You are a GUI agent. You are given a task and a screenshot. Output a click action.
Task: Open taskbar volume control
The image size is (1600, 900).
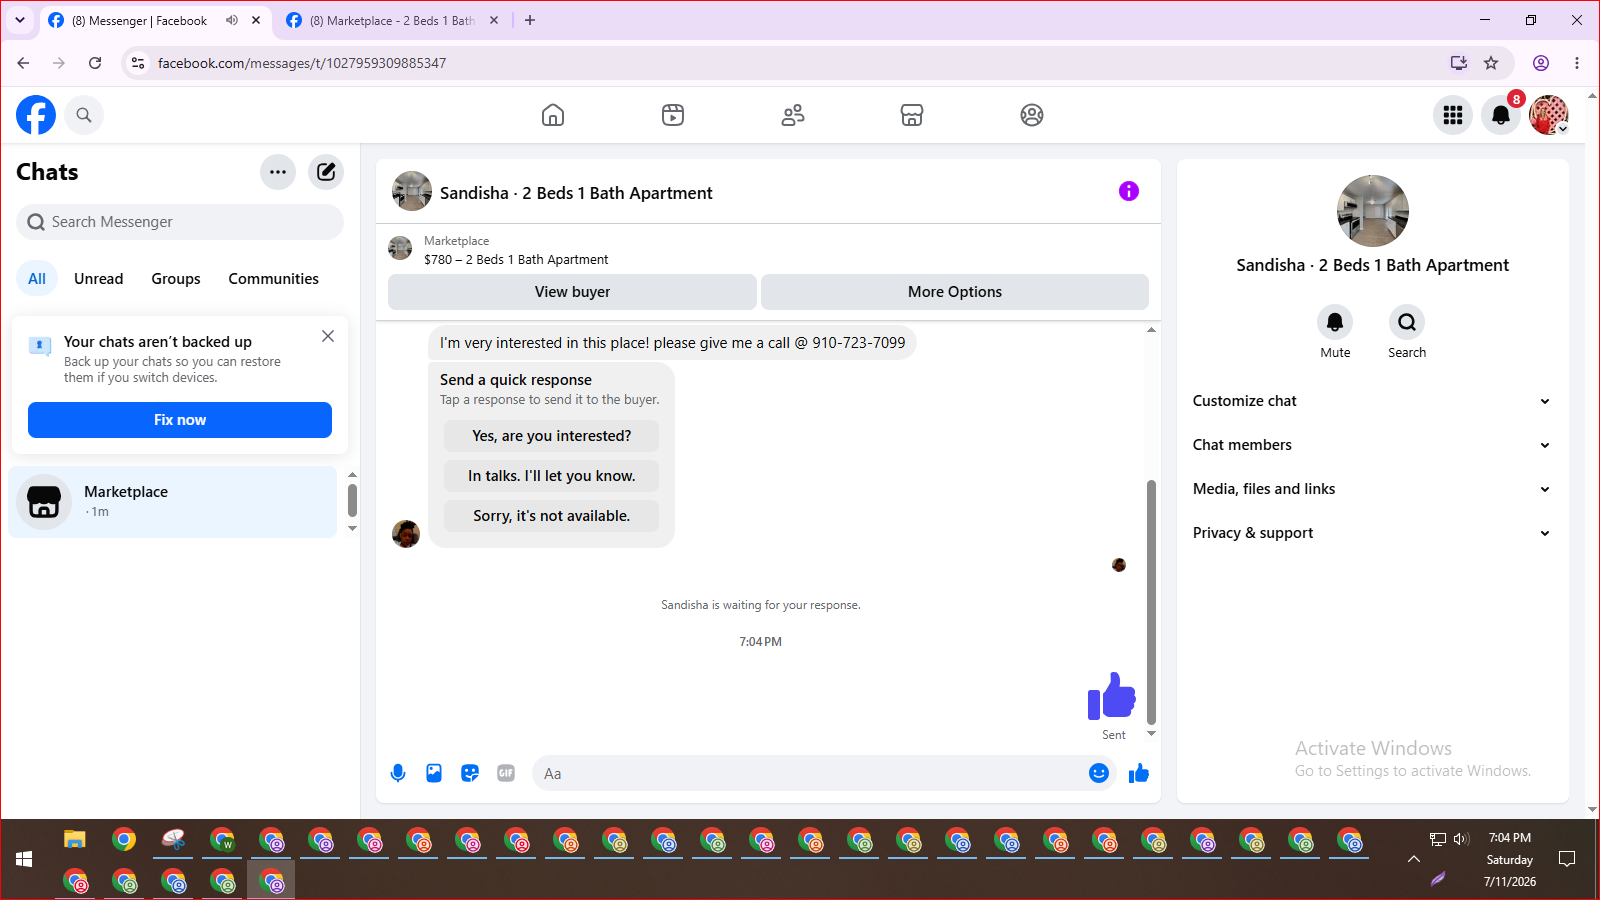[1461, 839]
